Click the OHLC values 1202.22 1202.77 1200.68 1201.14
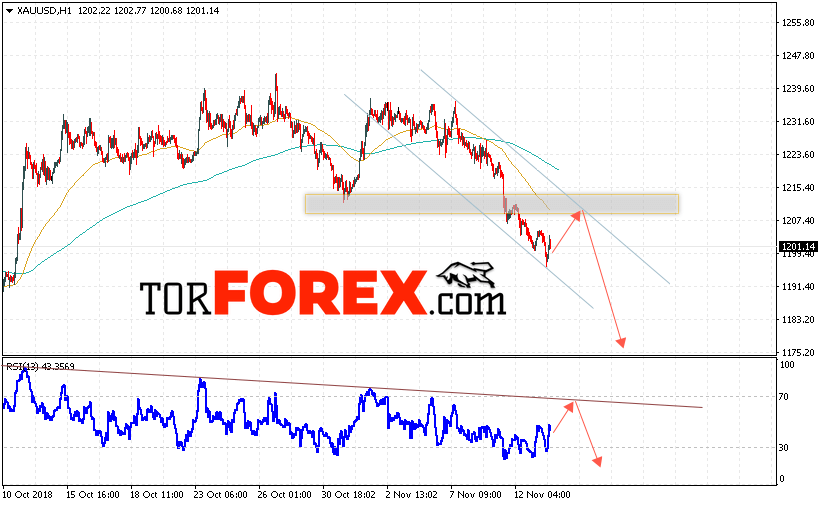 (x=148, y=10)
